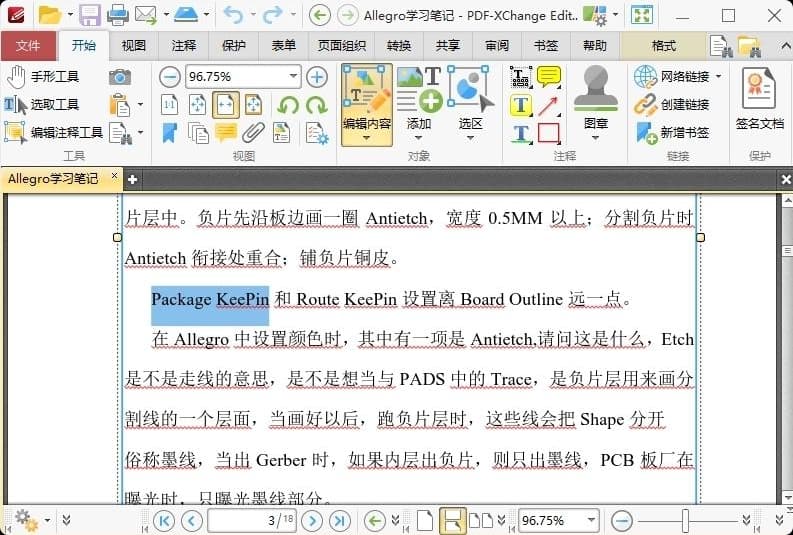Switch to the Comment (注释) tab

coord(184,46)
